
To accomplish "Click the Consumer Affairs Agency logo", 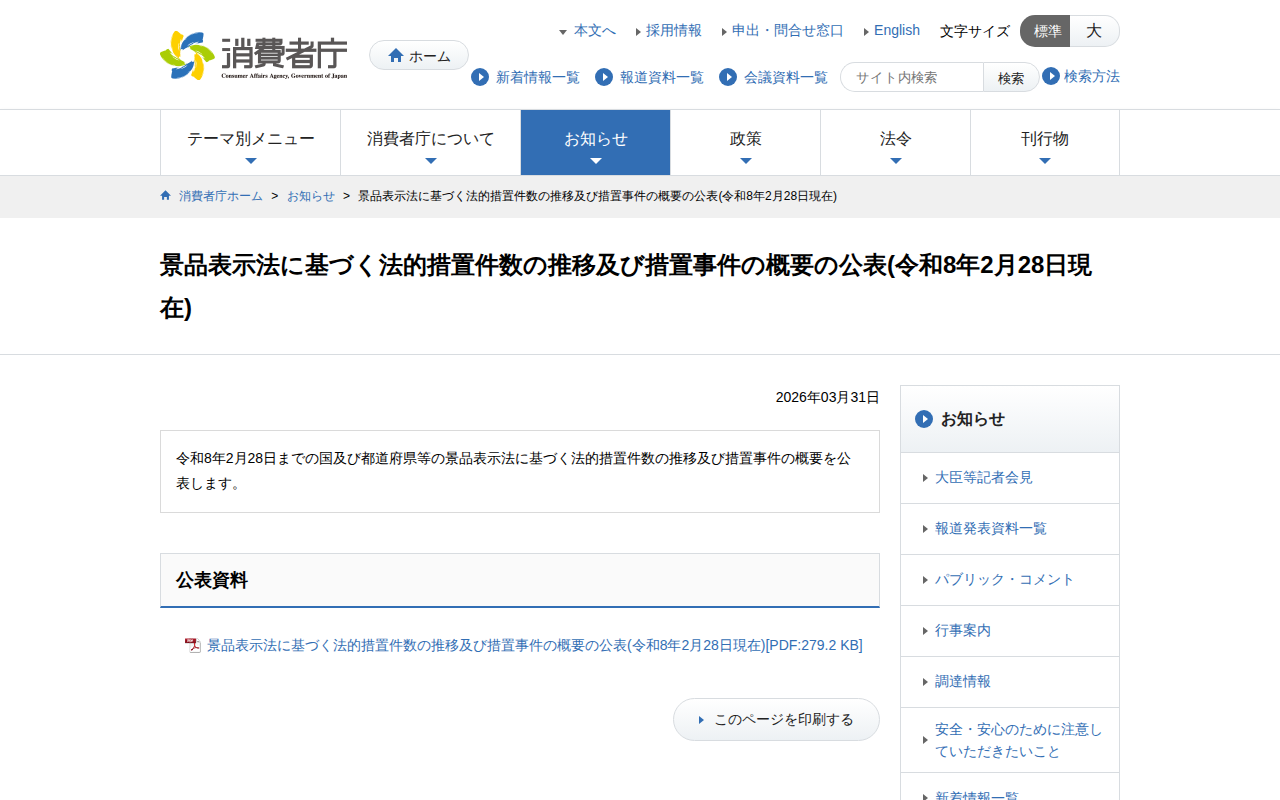I will click(x=254, y=56).
